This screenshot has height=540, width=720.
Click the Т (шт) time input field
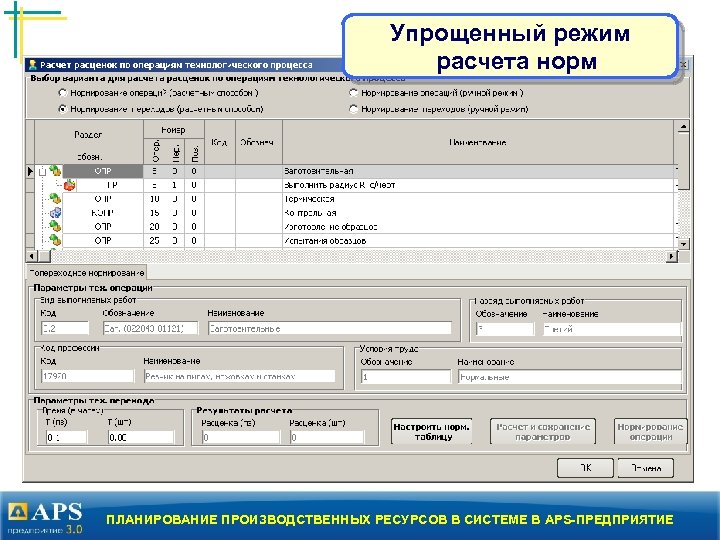141,437
